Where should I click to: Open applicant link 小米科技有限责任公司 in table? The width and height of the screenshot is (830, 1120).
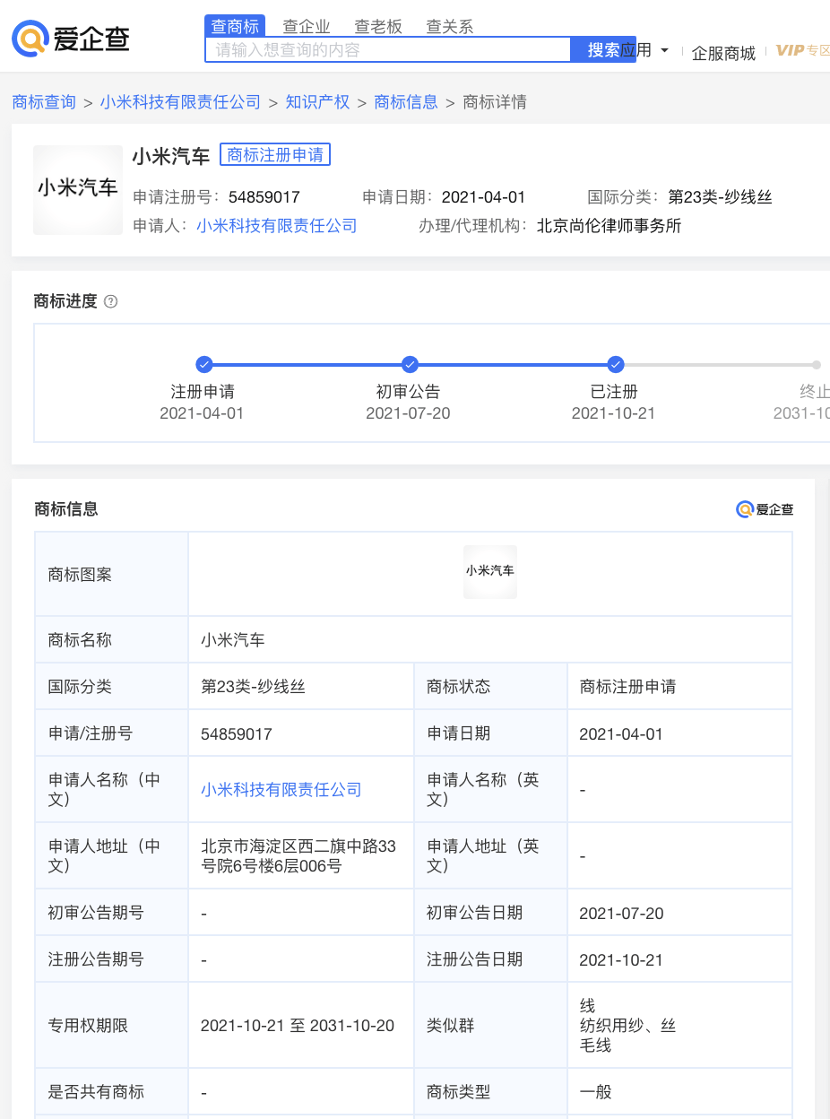tap(281, 790)
